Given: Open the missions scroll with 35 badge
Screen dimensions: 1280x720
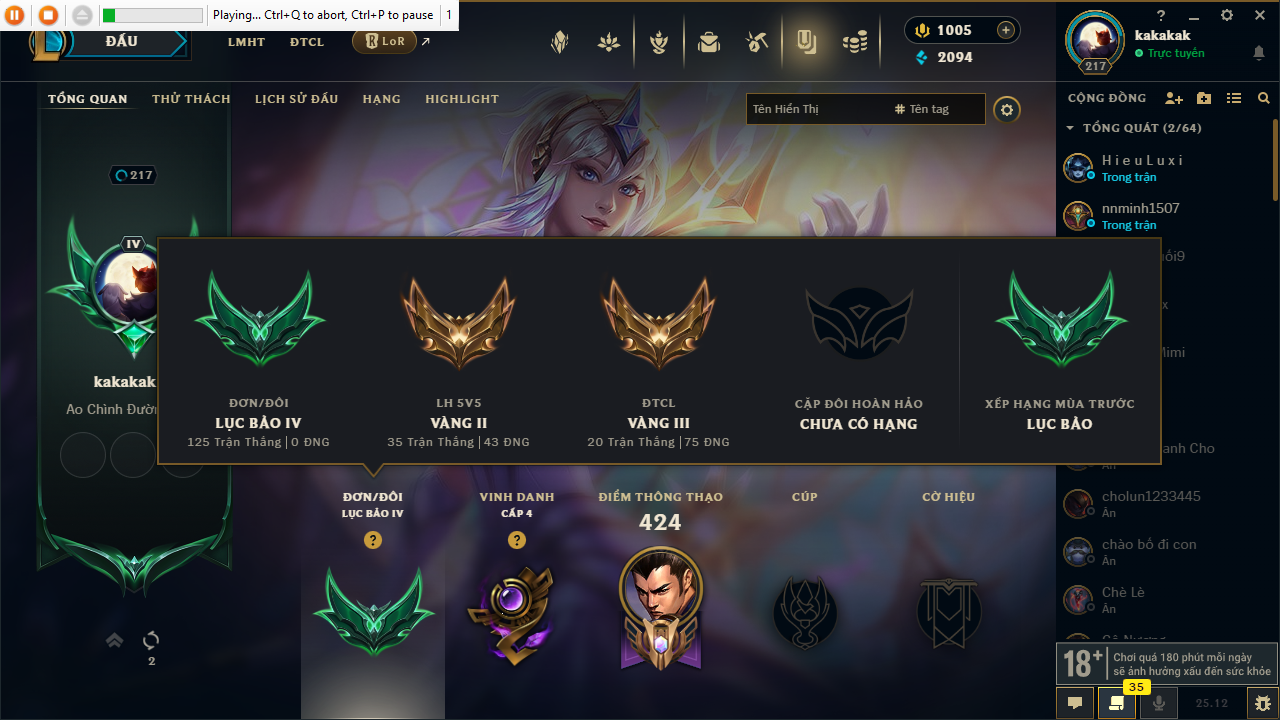Looking at the screenshot, I should point(1116,703).
